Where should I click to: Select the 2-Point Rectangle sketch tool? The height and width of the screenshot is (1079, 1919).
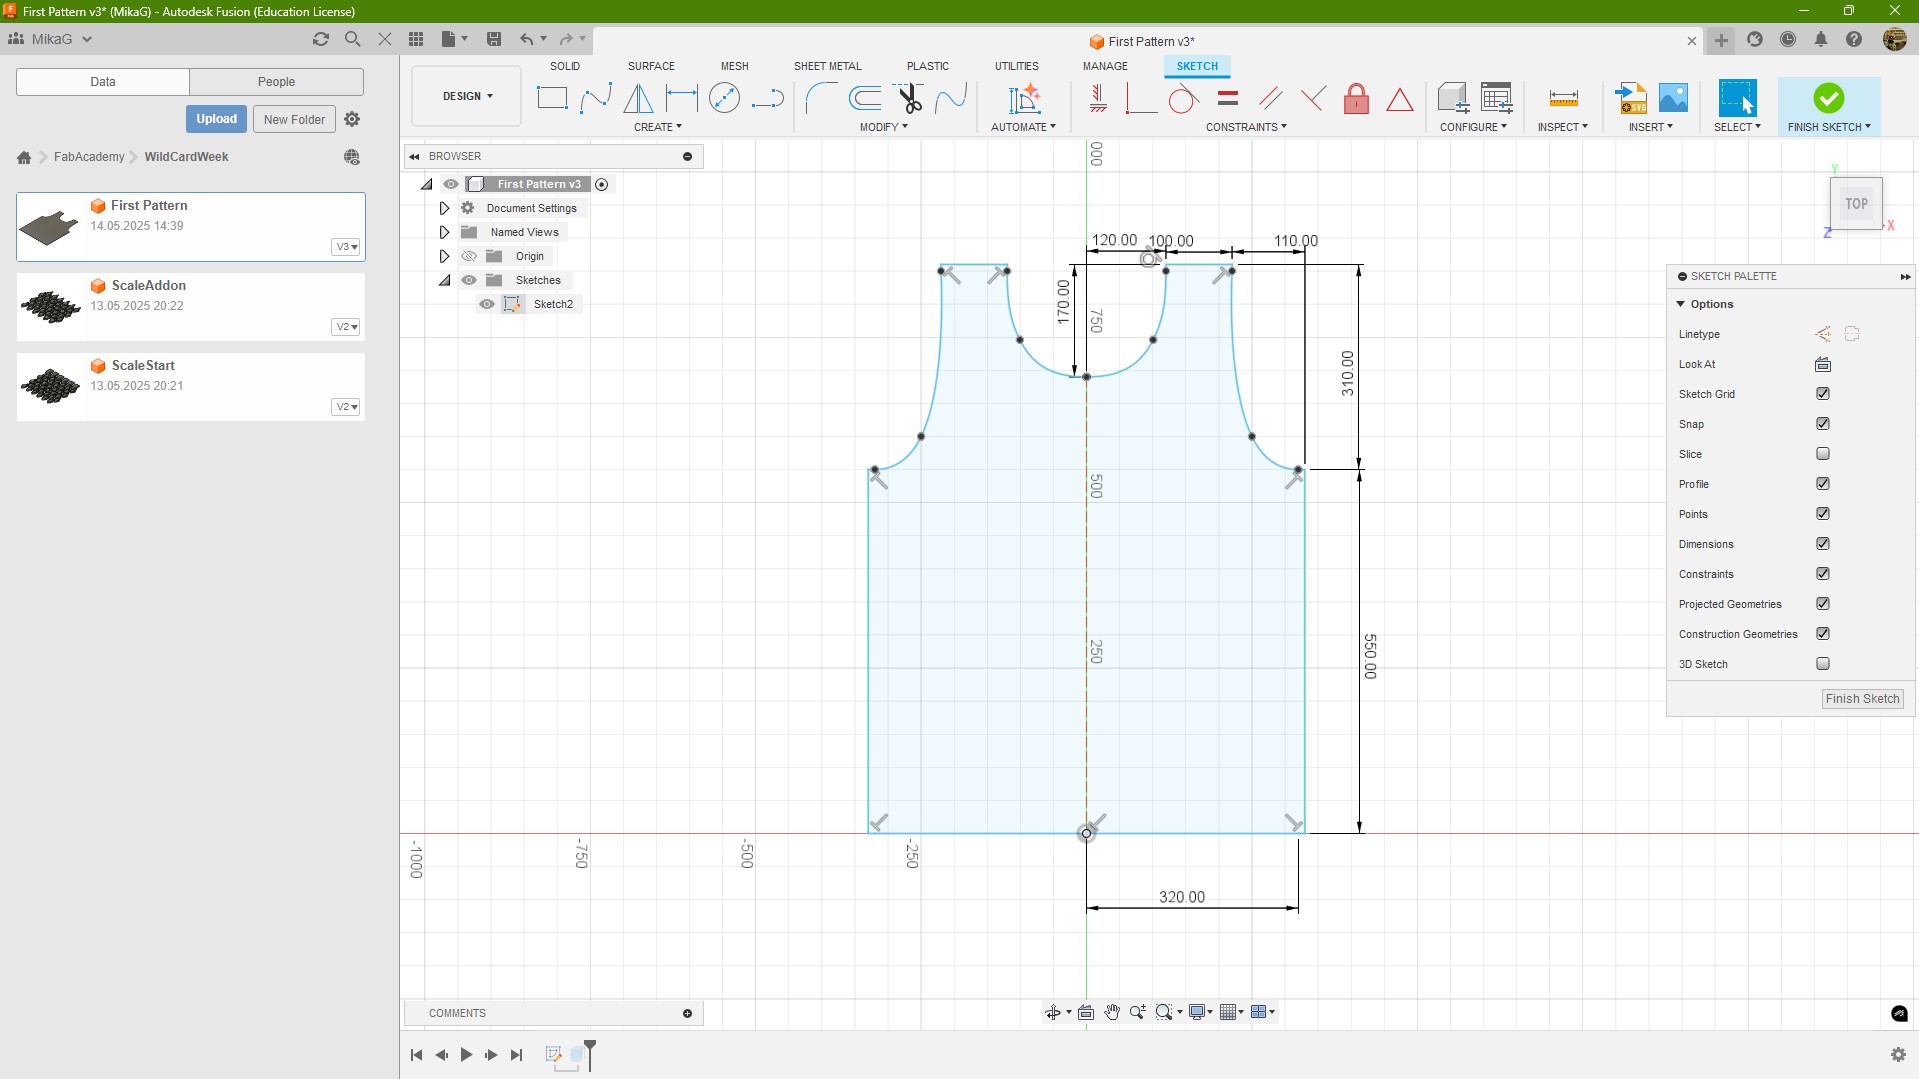coord(552,98)
